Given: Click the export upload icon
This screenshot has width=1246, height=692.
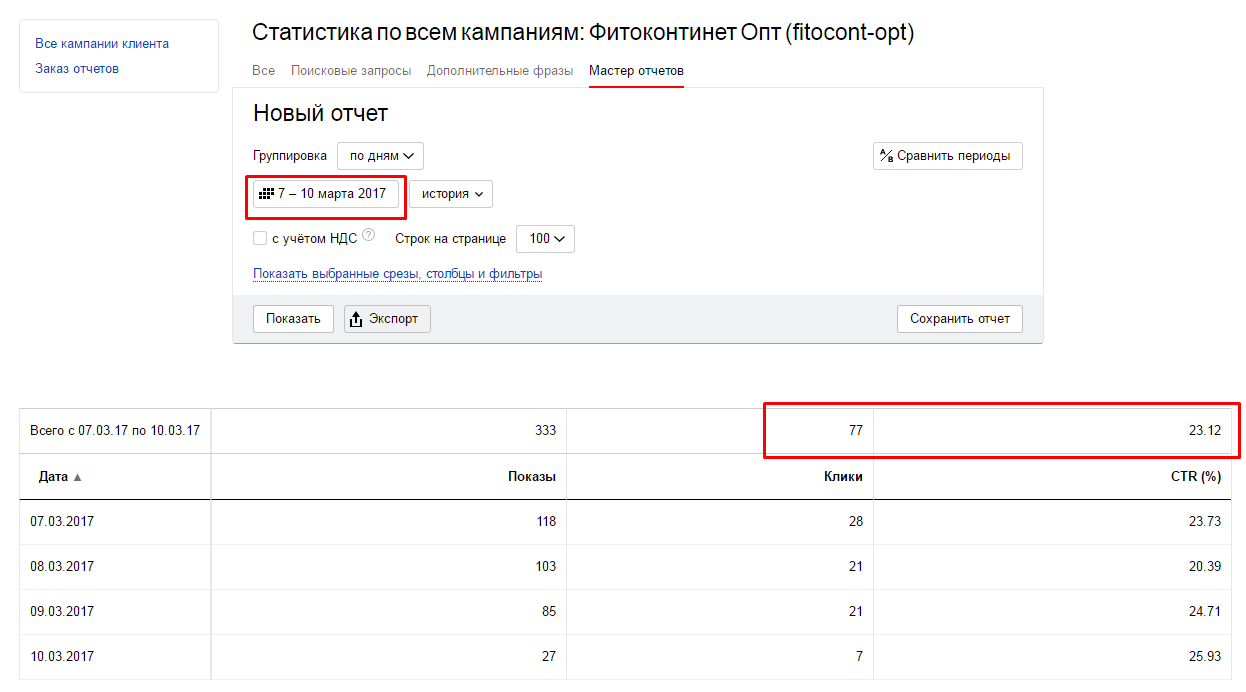Looking at the screenshot, I should point(356,319).
